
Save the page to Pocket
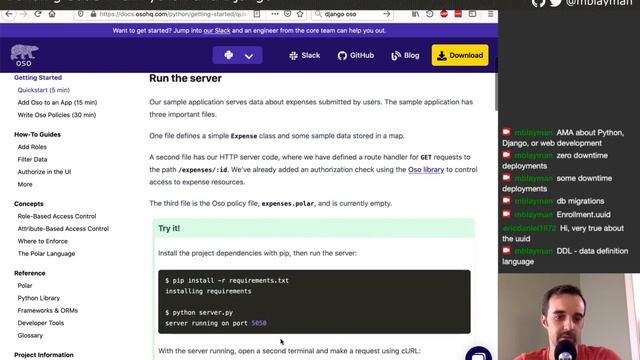pos(287,14)
